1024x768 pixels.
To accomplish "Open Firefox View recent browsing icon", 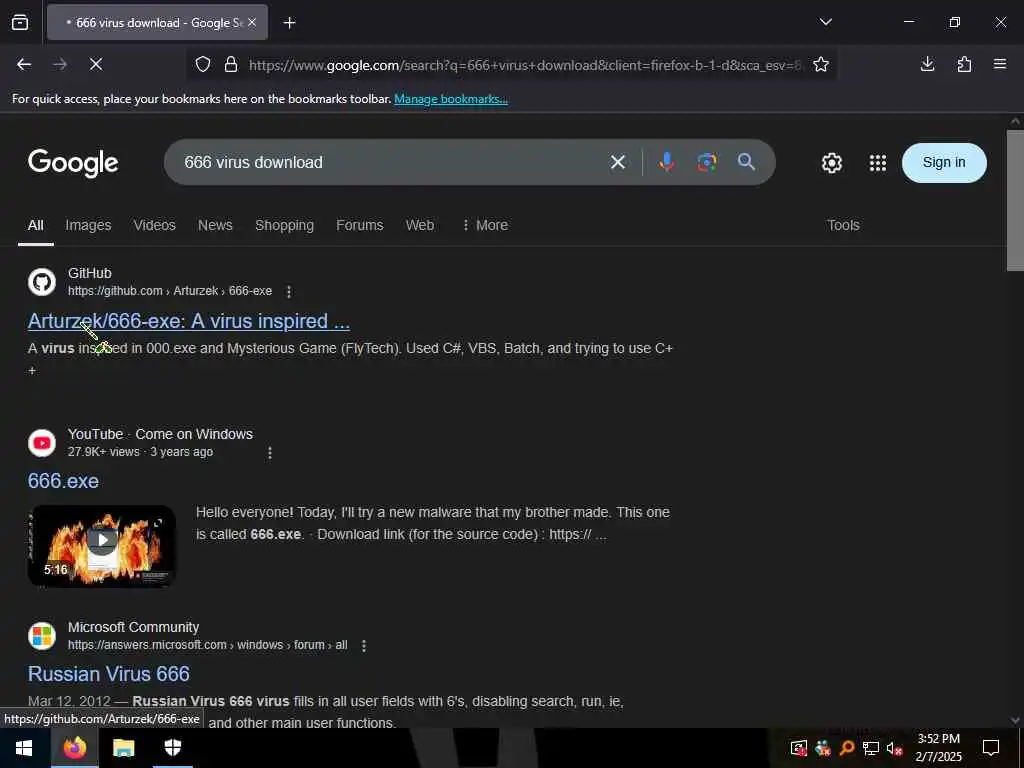I will click(x=20, y=22).
